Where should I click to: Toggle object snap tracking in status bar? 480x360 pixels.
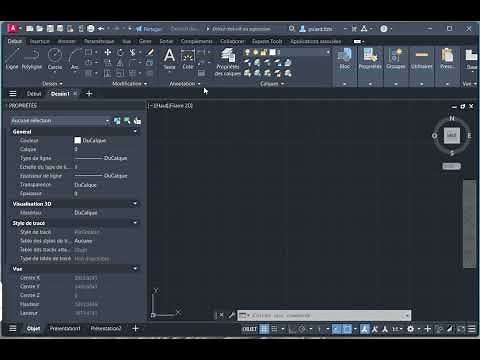pyautogui.click(x=337, y=329)
